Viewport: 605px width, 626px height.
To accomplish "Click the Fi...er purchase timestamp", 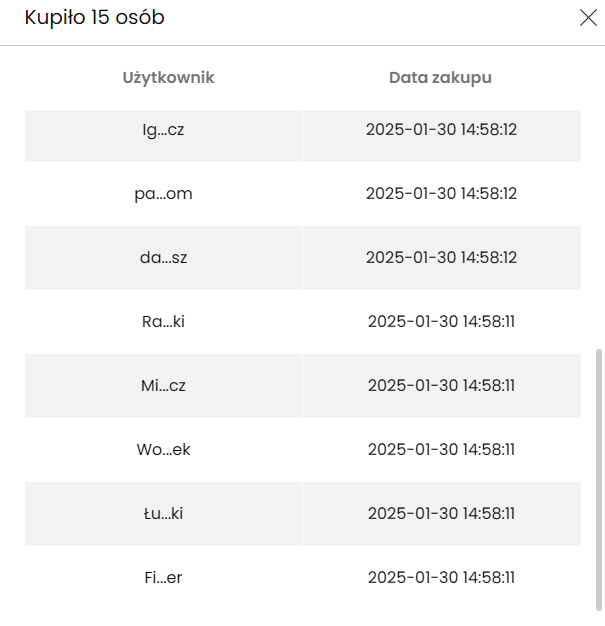I will pos(441,577).
